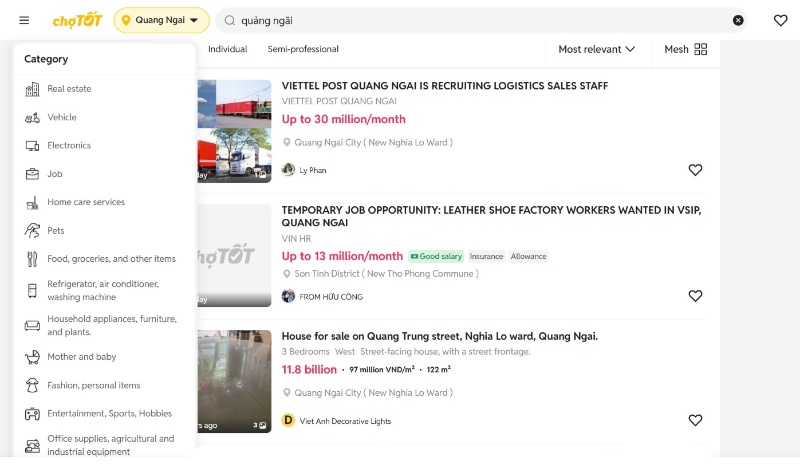Viewport: 800px width, 476px height.
Task: Switch to the Individual tab
Action: 228,49
